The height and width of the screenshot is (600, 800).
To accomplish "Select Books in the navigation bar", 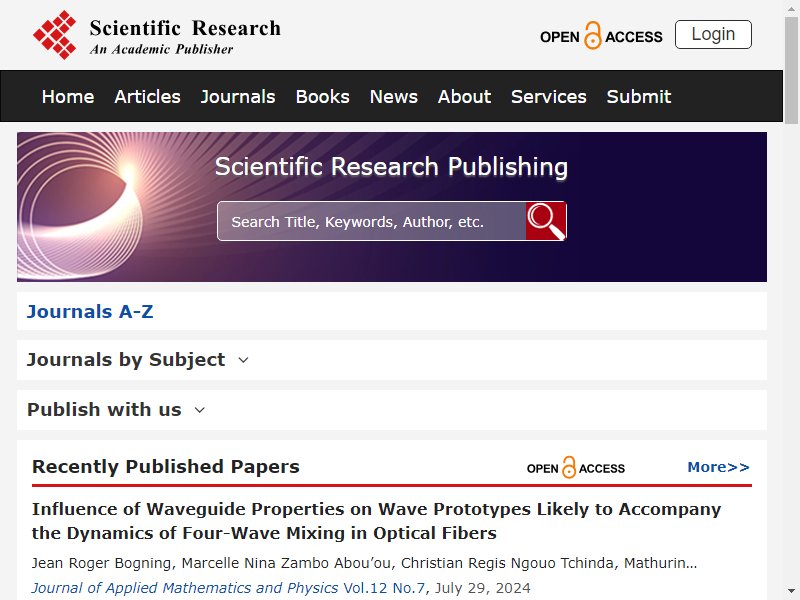I will click(322, 96).
